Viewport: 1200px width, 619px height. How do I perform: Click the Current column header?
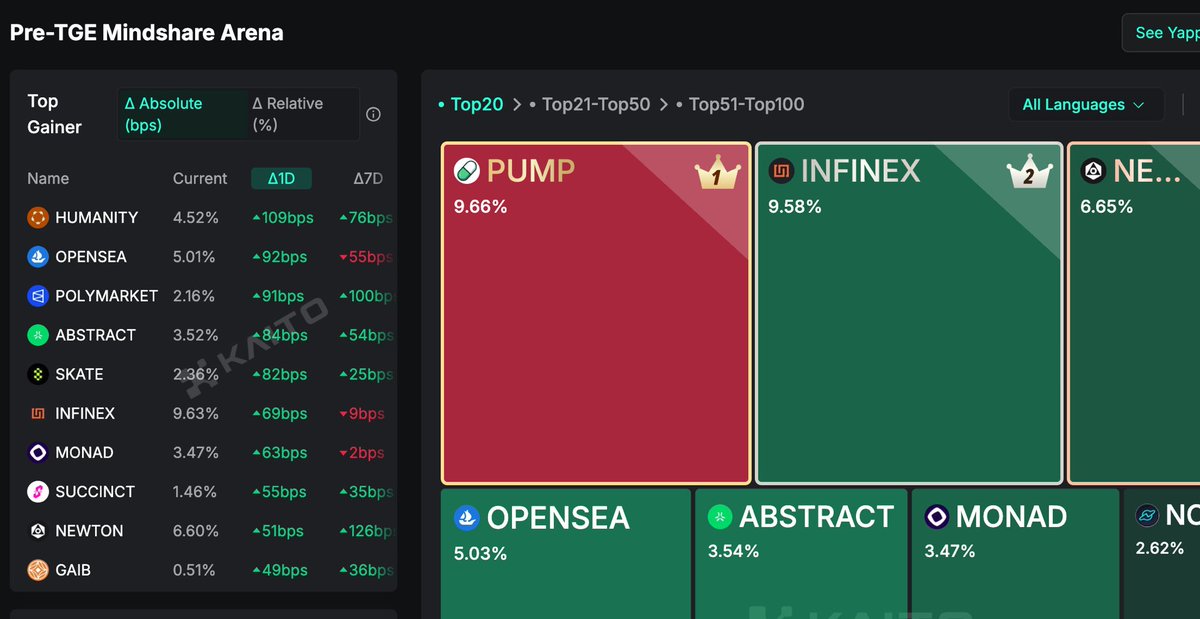click(x=200, y=179)
